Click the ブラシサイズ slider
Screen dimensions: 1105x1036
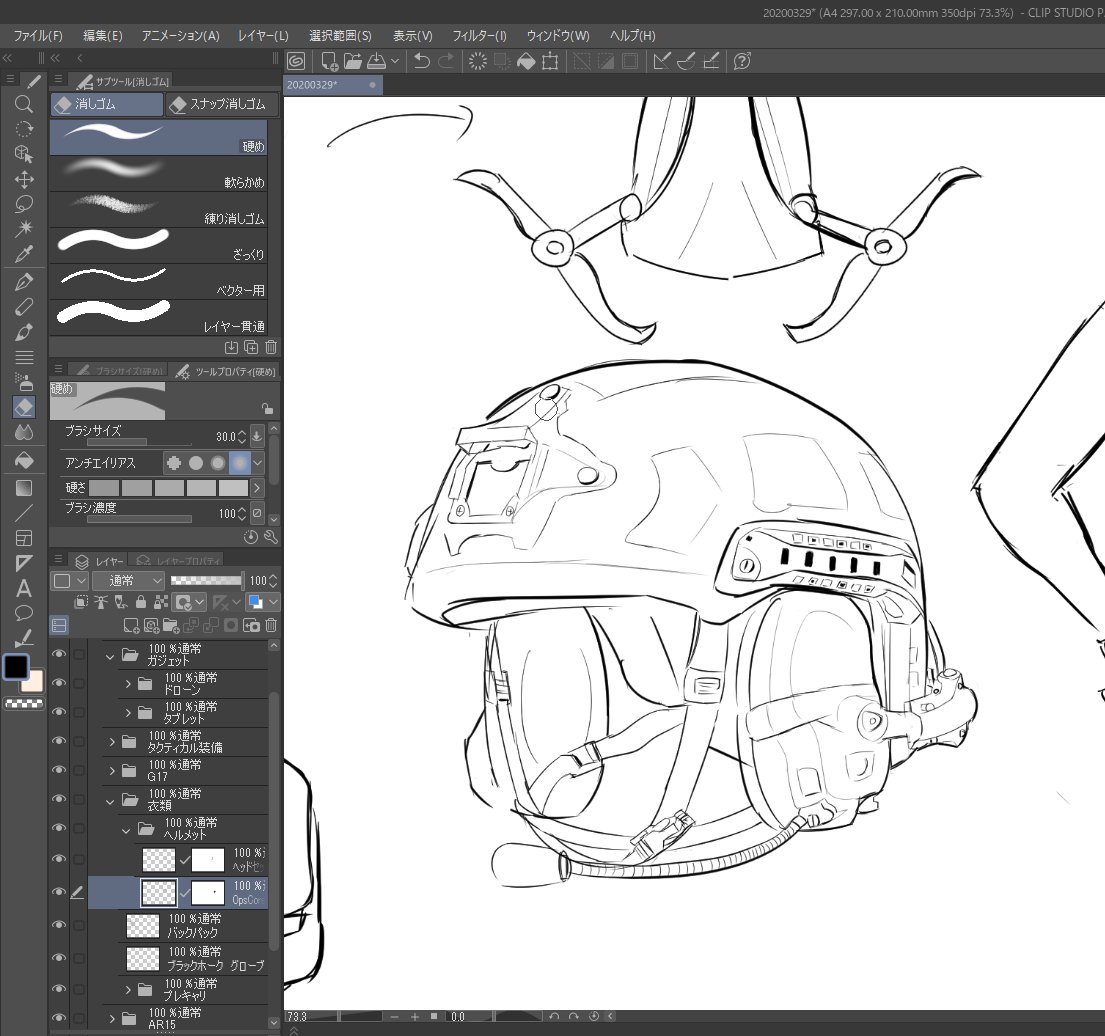[139, 443]
